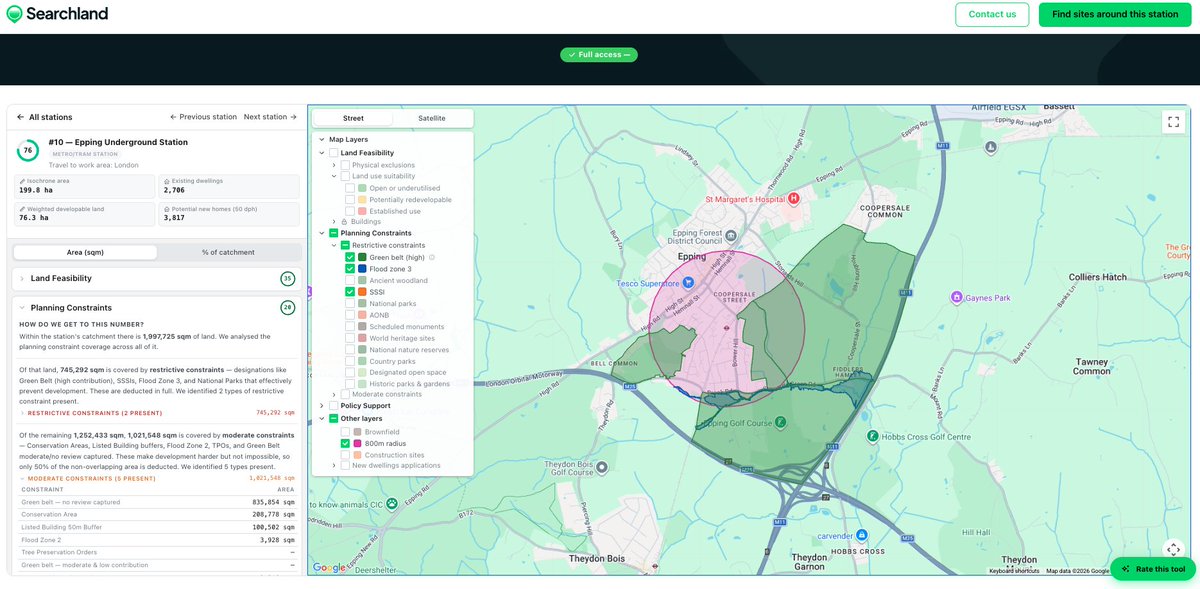The width and height of the screenshot is (1200, 589).
Task: Go to Next station
Action: pyautogui.click(x=271, y=117)
